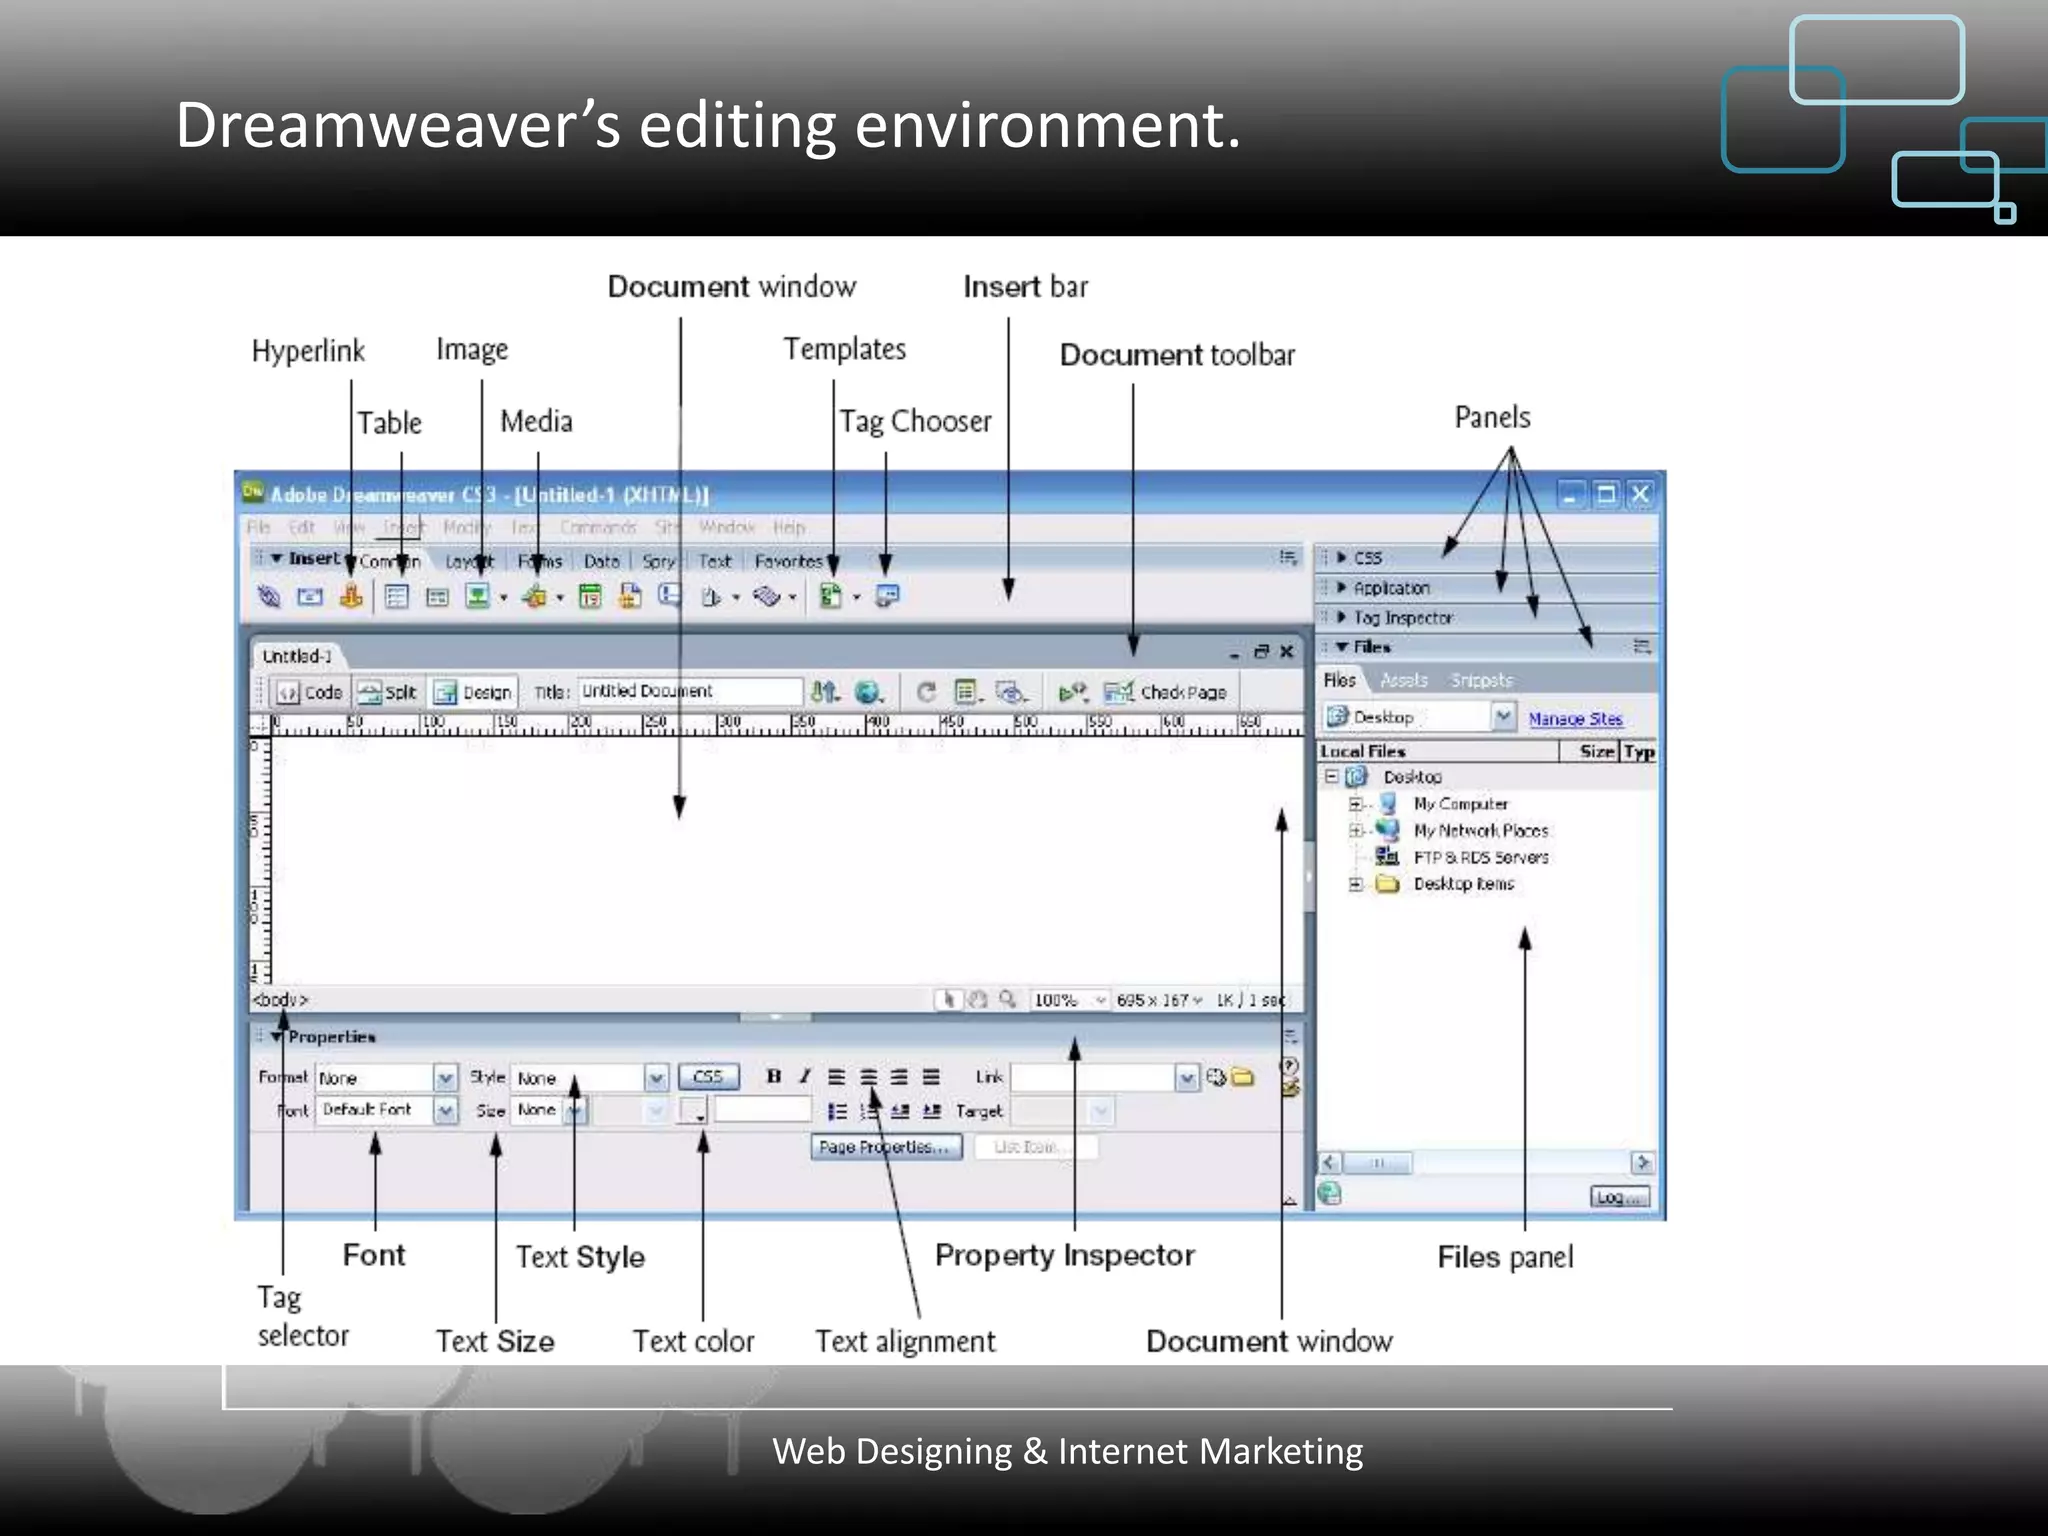This screenshot has height=1536, width=2048.
Task: Click the Head elements icon
Action: (711, 597)
